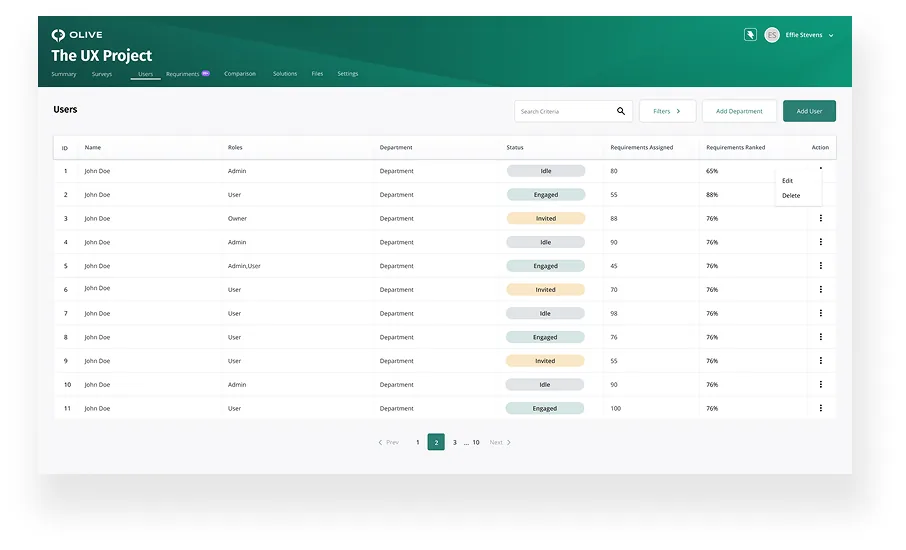Click the Department column header
This screenshot has width=906, height=550.
click(396, 147)
